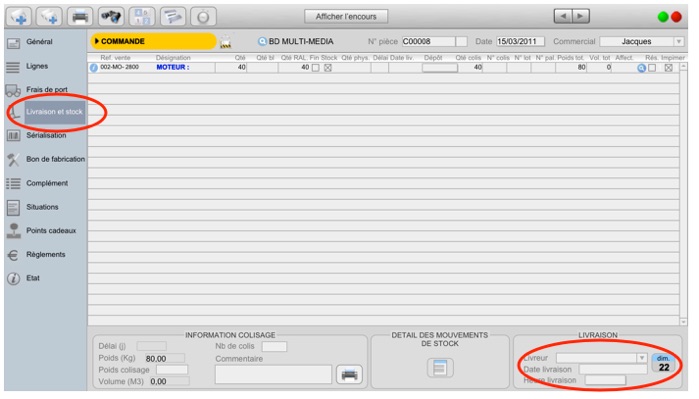The width and height of the screenshot is (699, 399).
Task: Open the Dépôt selector on MOTEUR row
Action: tap(440, 68)
